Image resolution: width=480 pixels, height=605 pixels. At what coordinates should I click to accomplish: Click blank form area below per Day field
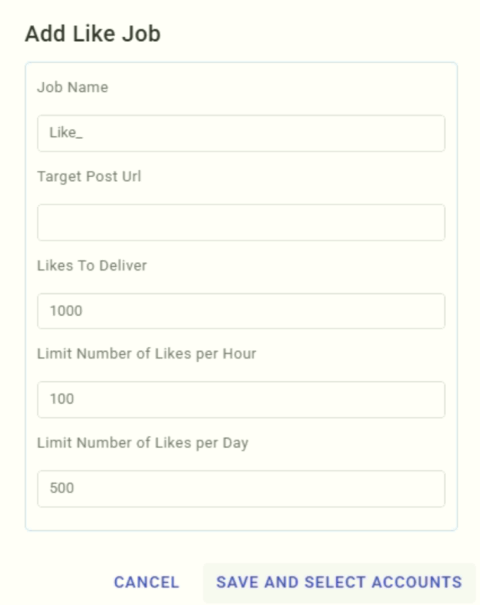[241, 519]
